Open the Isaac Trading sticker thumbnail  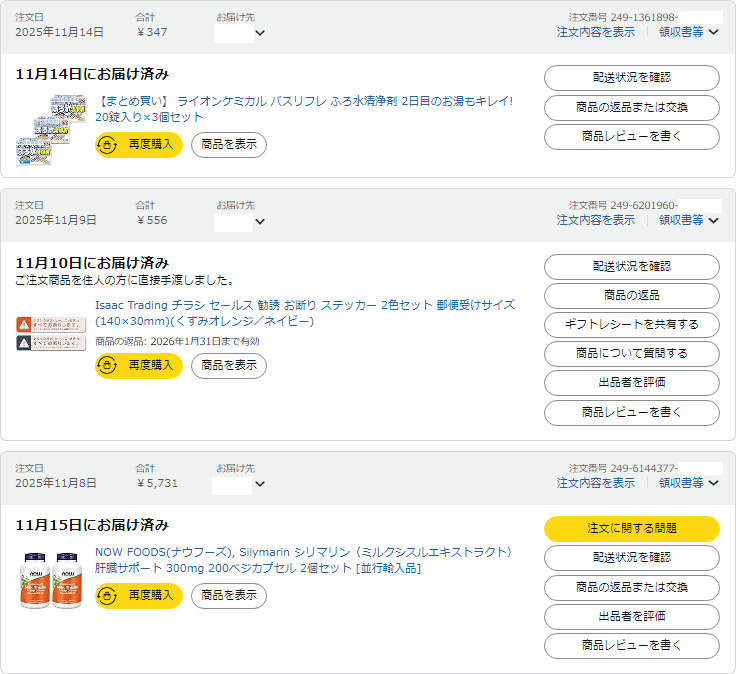50,333
